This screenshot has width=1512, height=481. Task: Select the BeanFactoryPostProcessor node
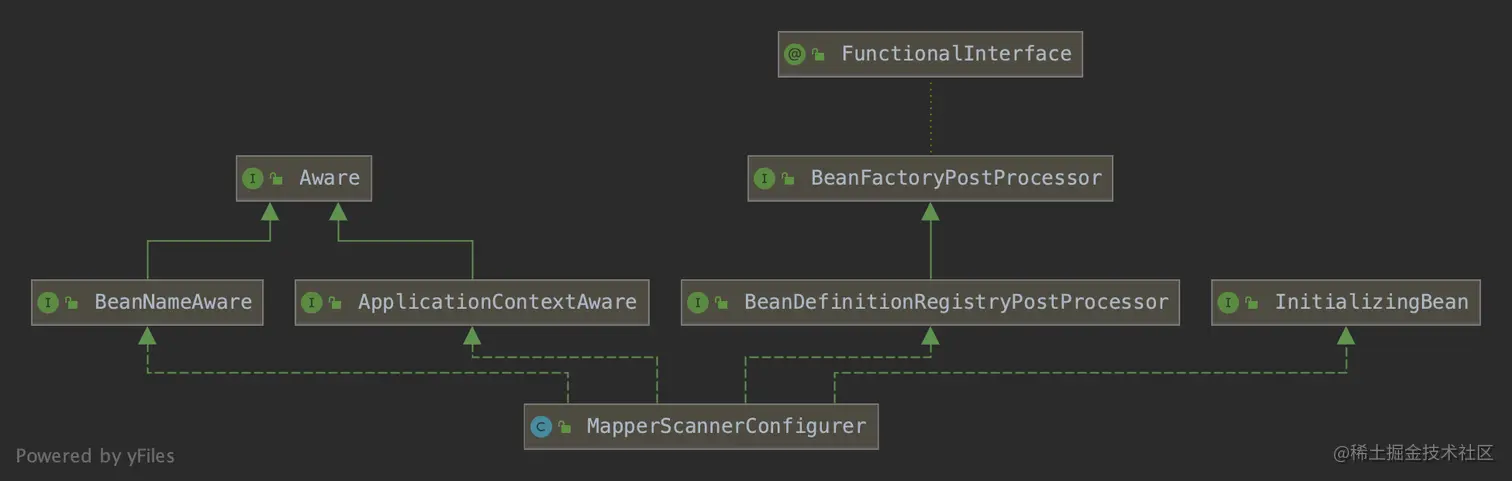[930, 178]
